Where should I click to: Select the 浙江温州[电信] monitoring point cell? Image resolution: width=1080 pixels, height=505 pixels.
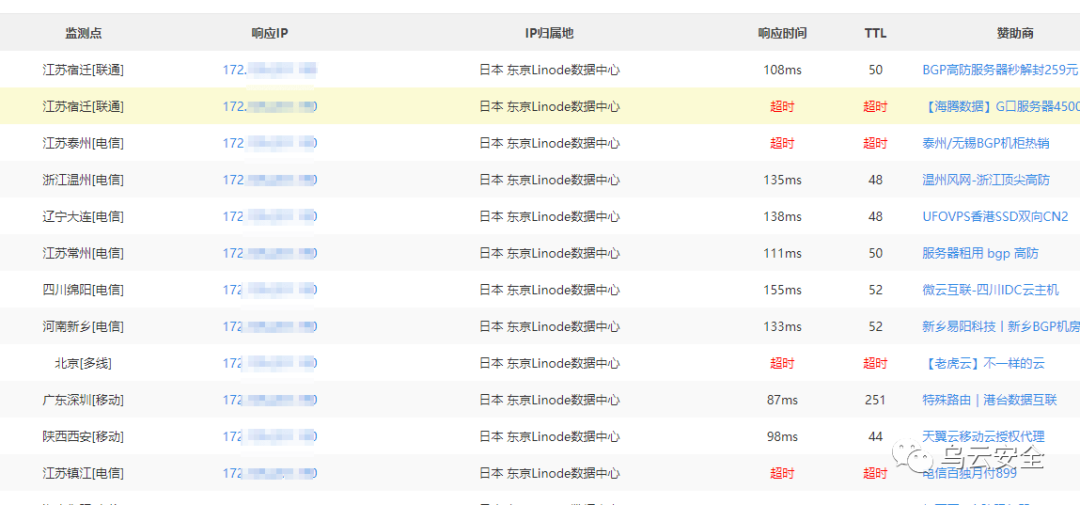coord(83,180)
